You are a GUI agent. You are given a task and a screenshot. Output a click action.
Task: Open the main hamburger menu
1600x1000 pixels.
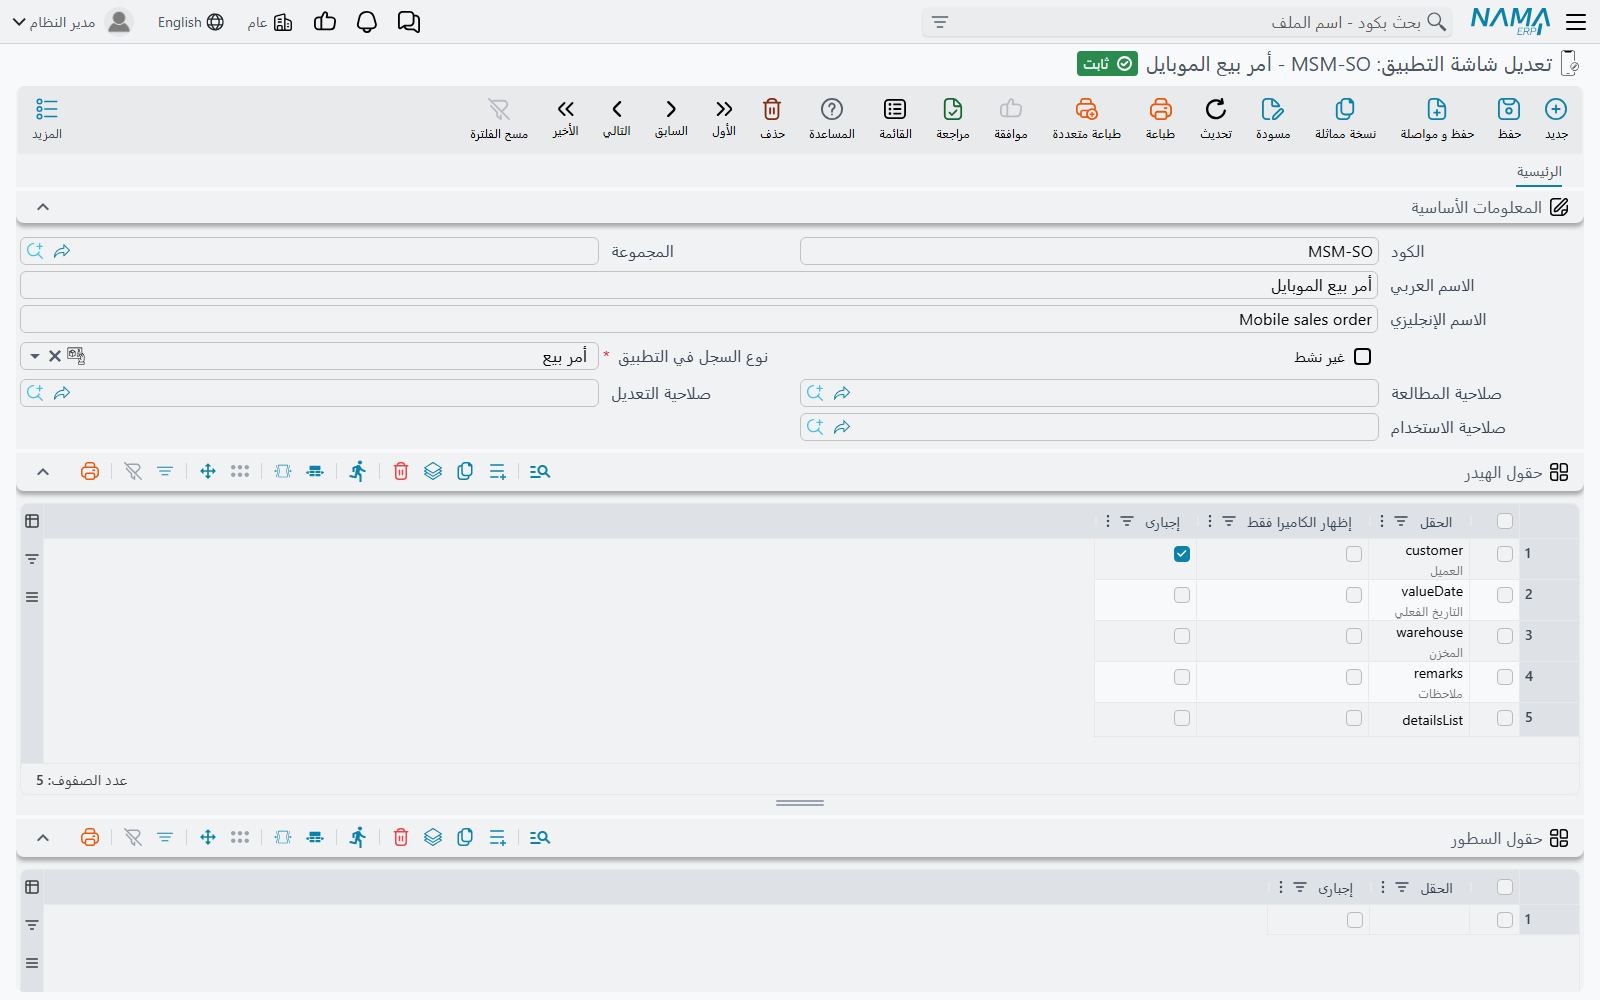[x=1577, y=22]
